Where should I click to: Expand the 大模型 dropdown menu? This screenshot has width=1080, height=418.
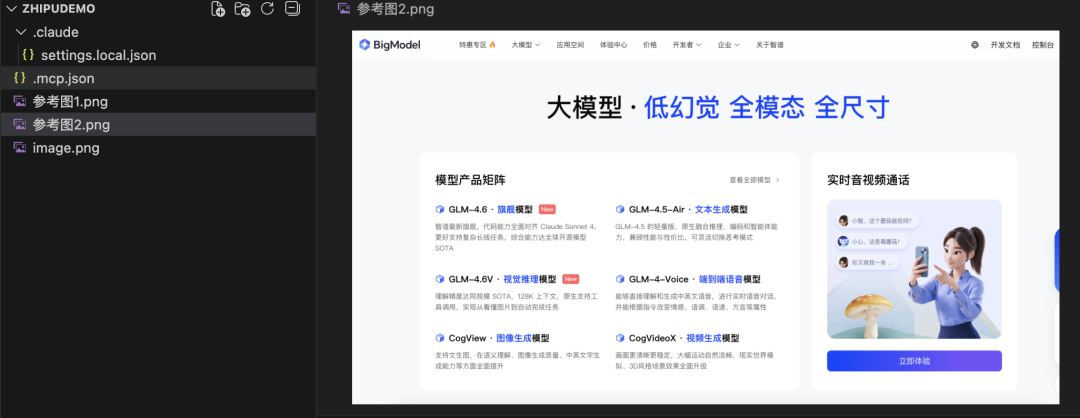coord(526,45)
